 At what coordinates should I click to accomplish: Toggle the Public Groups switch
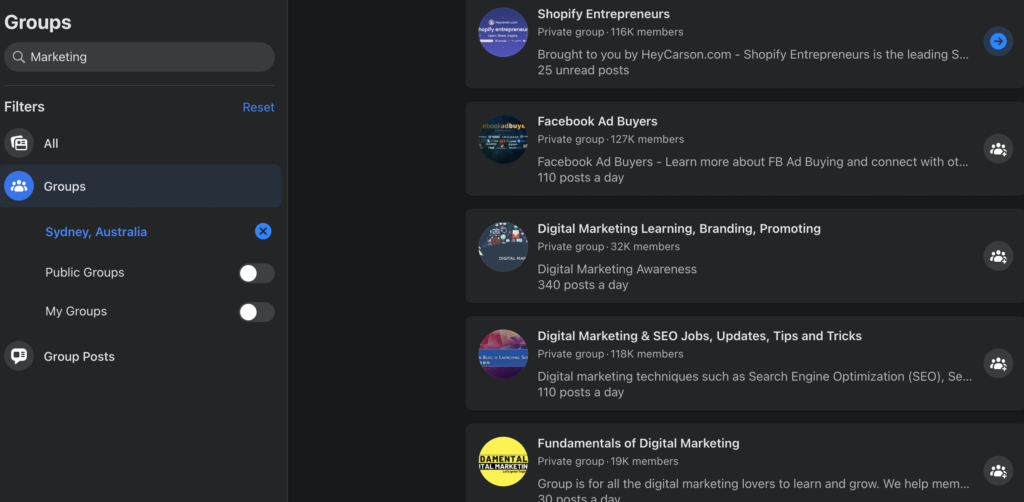(256, 273)
